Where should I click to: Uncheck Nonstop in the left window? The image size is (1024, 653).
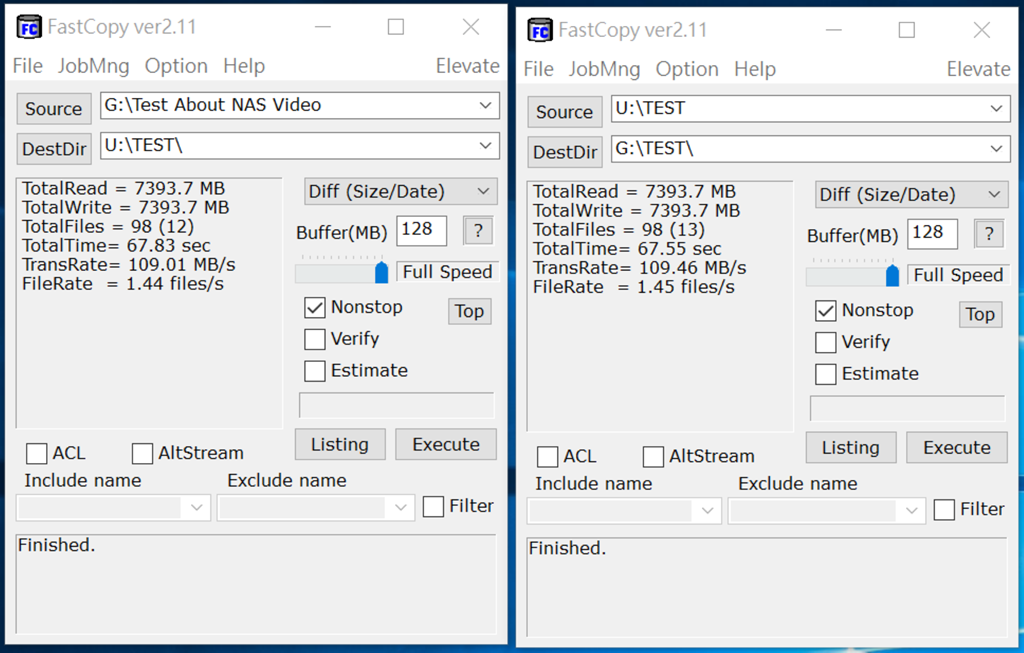[x=315, y=308]
